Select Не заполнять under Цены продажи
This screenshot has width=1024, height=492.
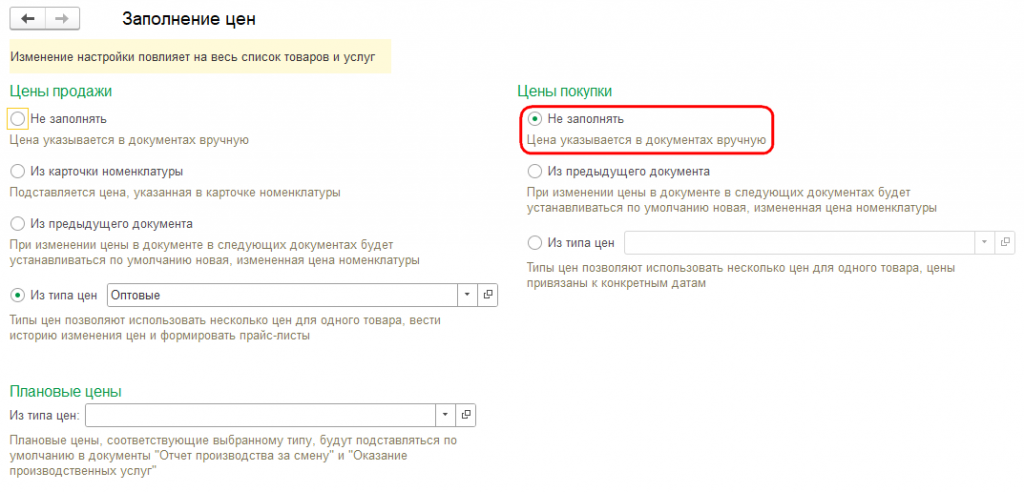[x=18, y=119]
